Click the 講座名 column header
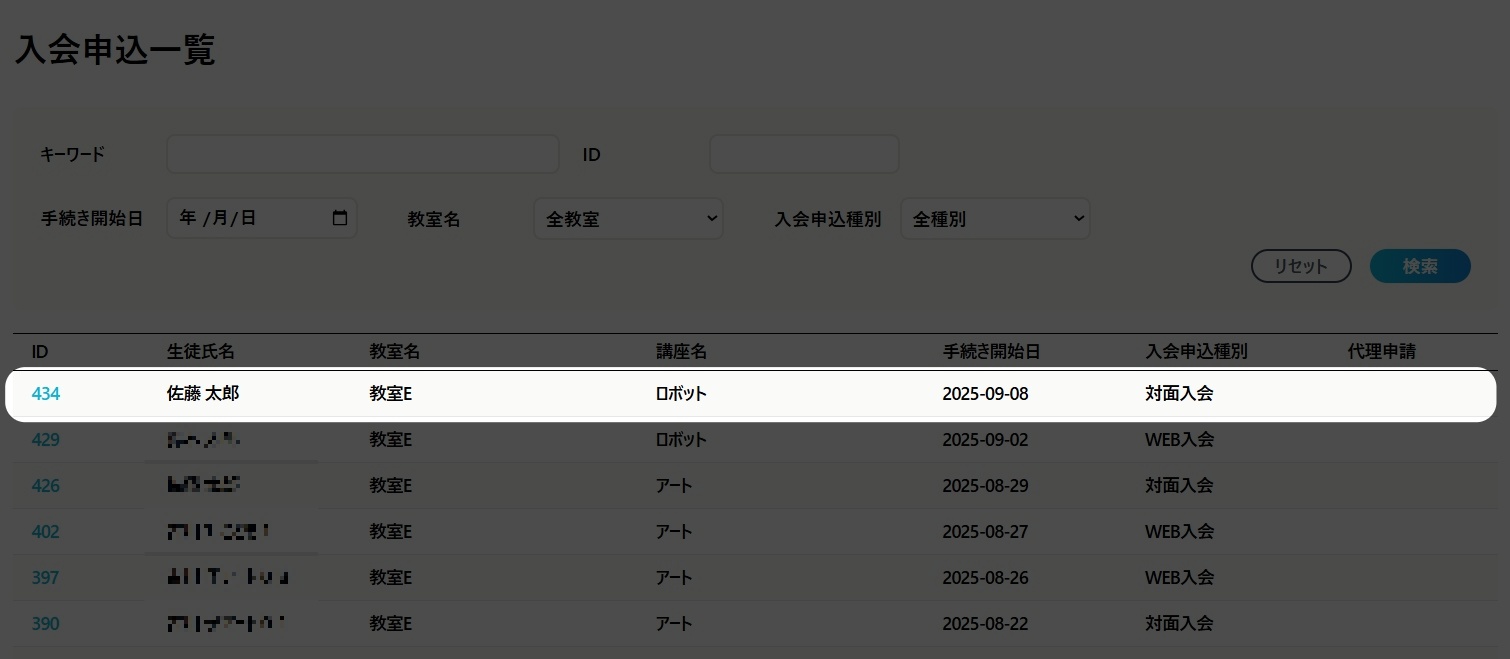The width and height of the screenshot is (1510, 659). (x=681, y=351)
